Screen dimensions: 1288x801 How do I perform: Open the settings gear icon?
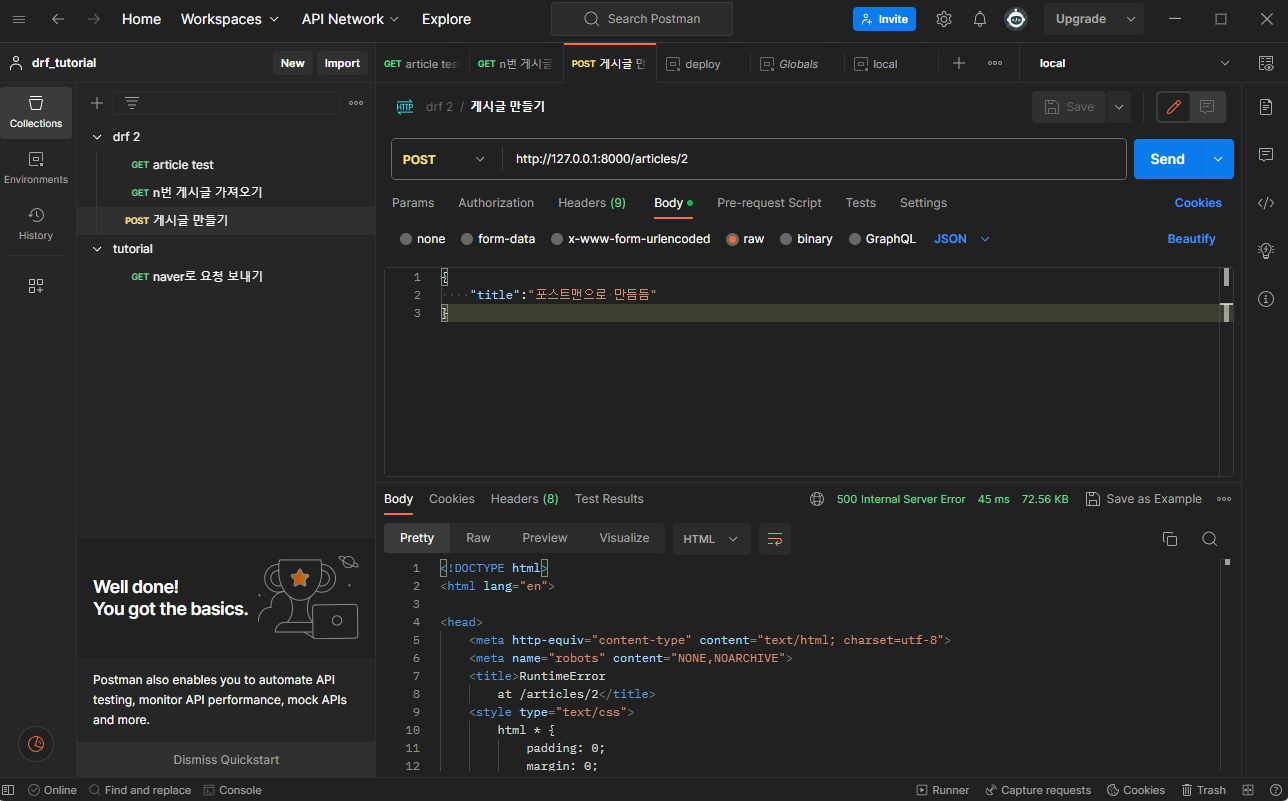pyautogui.click(x=944, y=19)
